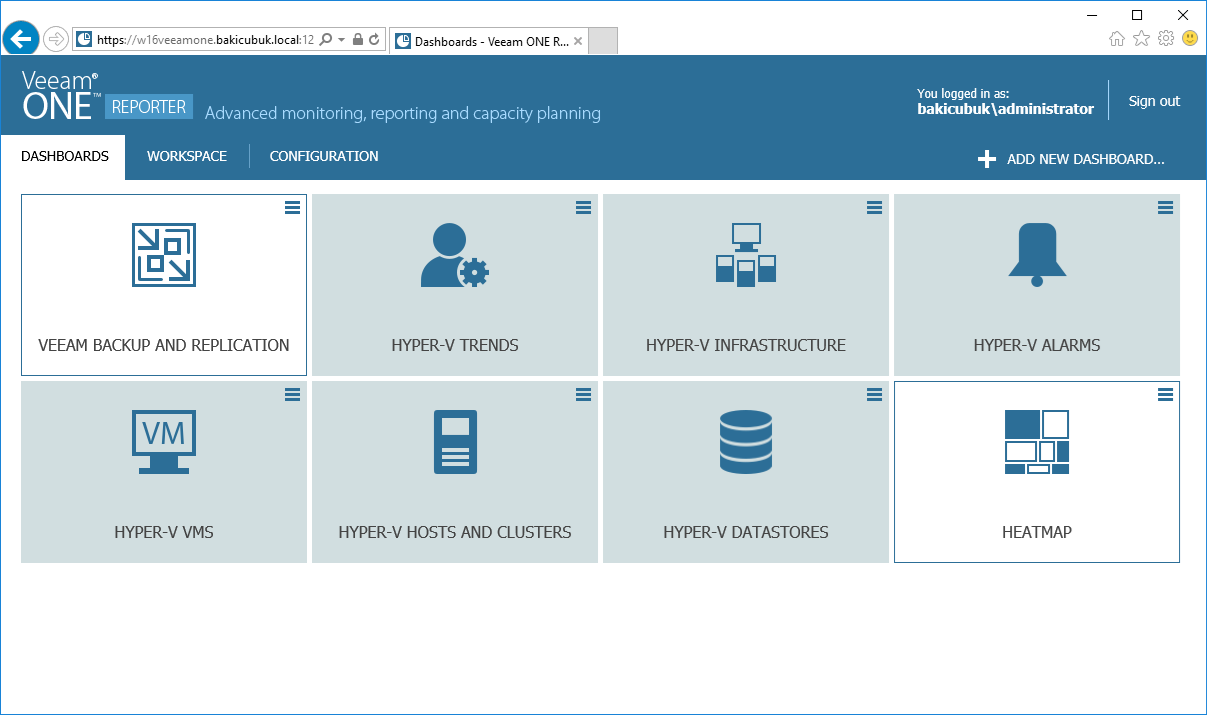The height and width of the screenshot is (715, 1207).
Task: Open menu on Hyper-V Alarms tile
Action: point(1165,207)
